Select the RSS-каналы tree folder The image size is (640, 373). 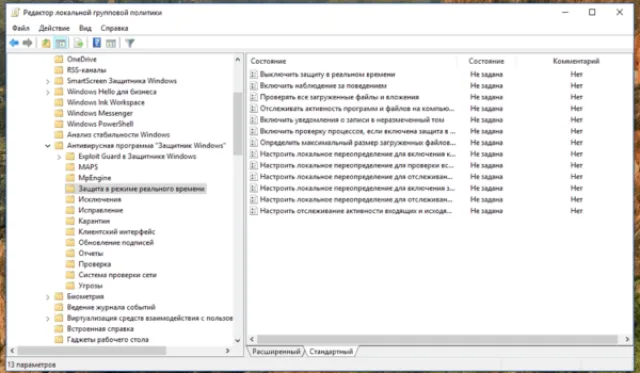87,70
